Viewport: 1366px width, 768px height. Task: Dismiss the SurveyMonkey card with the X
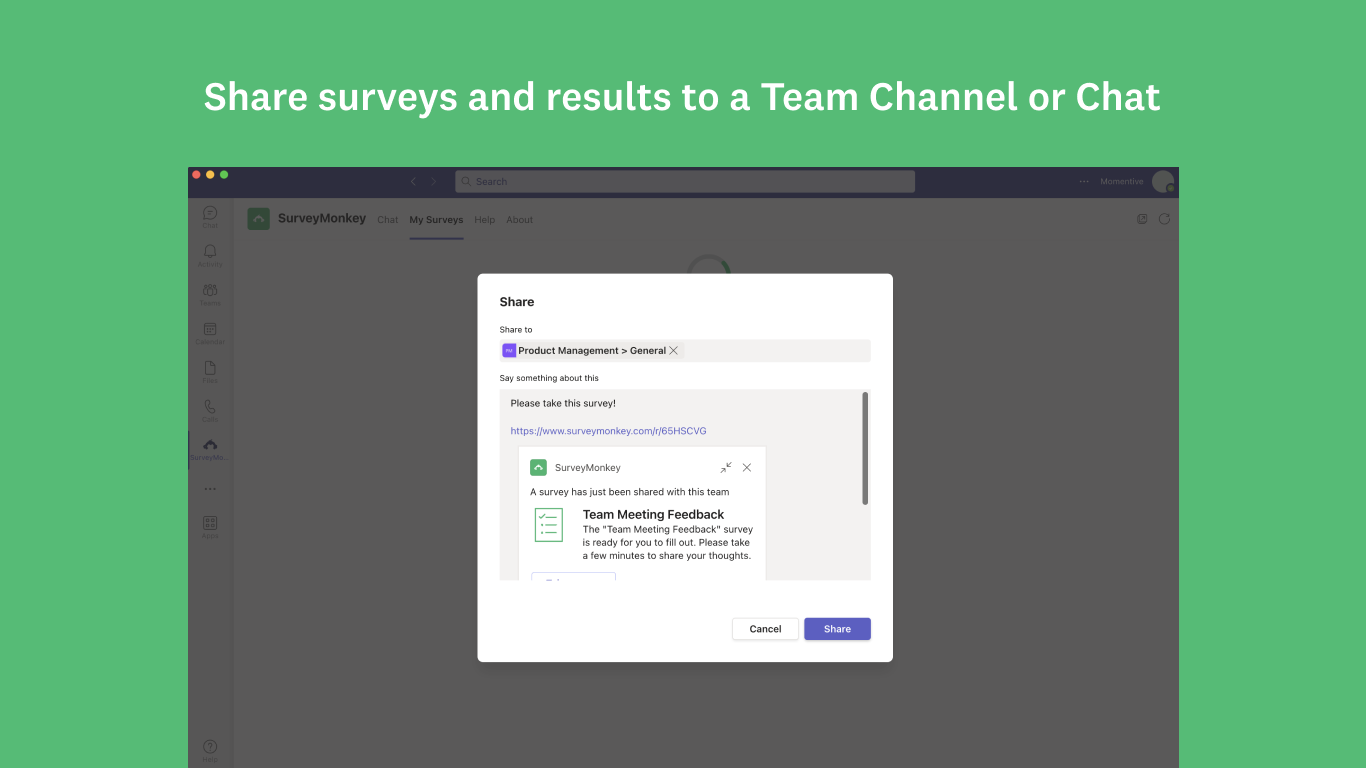747,467
